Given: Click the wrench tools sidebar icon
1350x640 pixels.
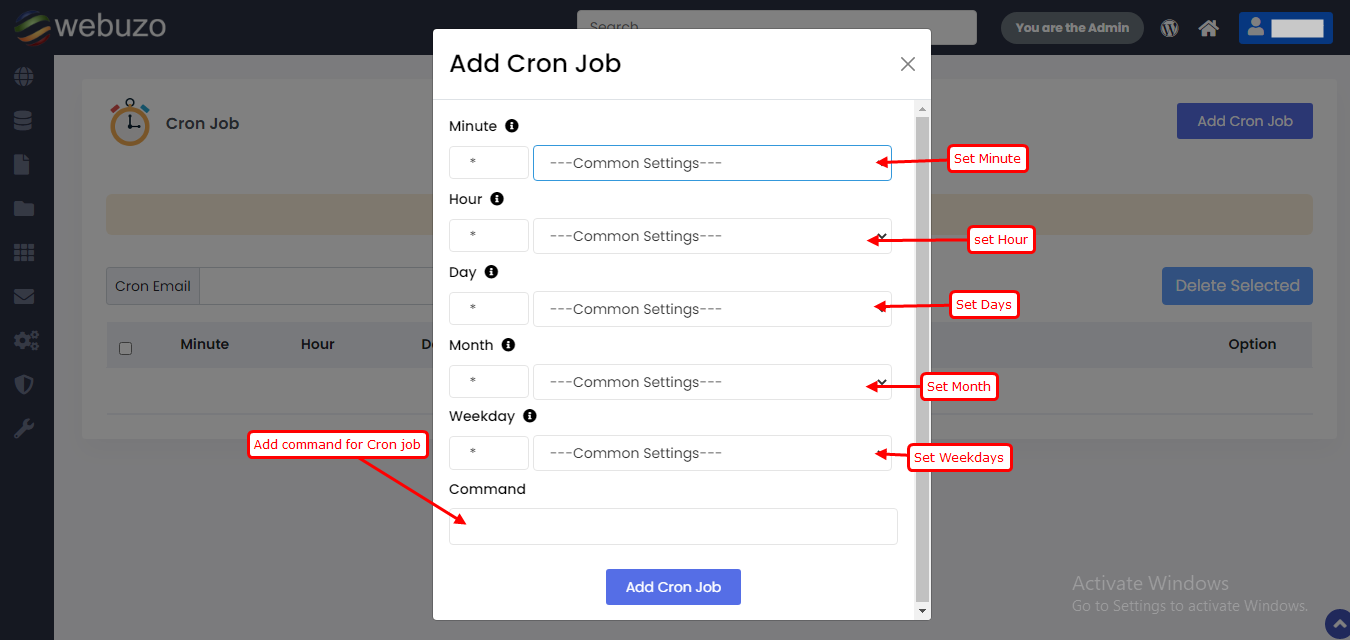Looking at the screenshot, I should [23, 429].
